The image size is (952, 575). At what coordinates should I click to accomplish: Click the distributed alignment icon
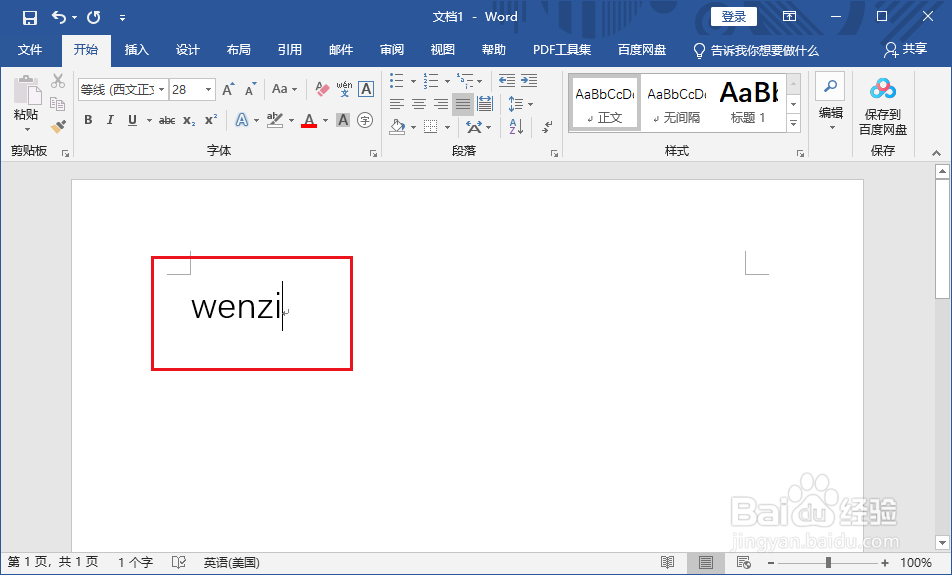pos(485,104)
